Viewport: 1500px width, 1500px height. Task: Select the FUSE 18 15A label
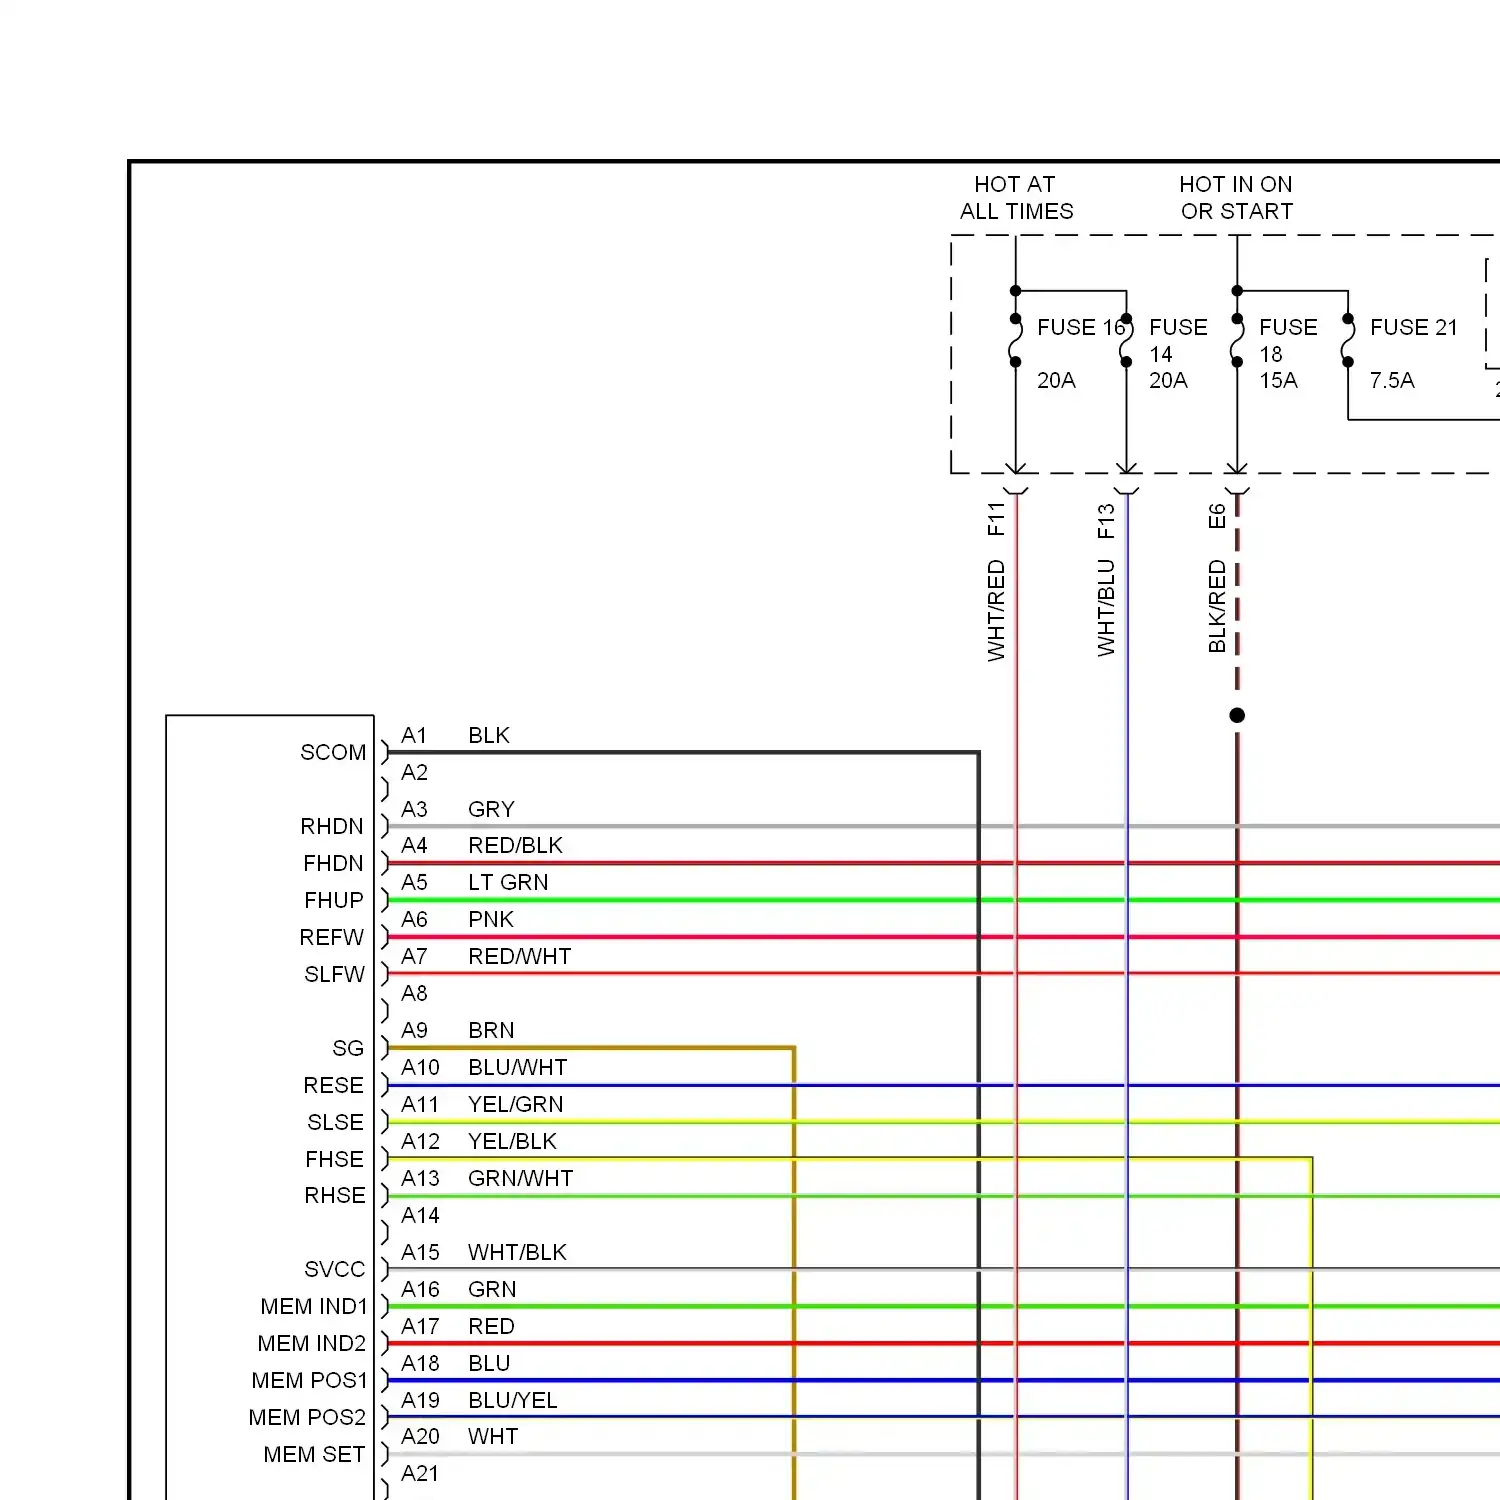click(1287, 354)
